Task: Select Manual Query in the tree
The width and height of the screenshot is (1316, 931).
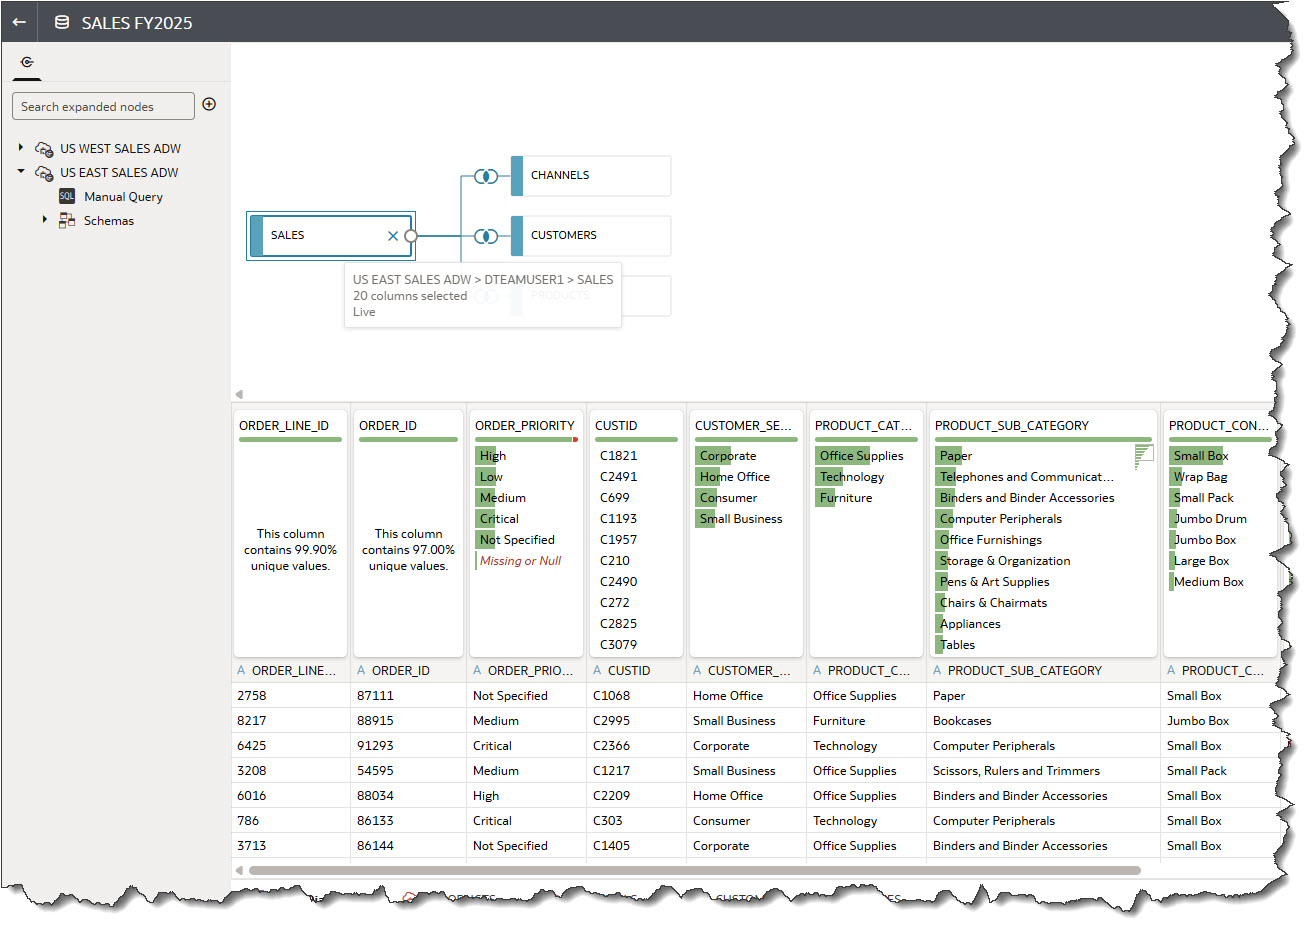Action: 123,197
